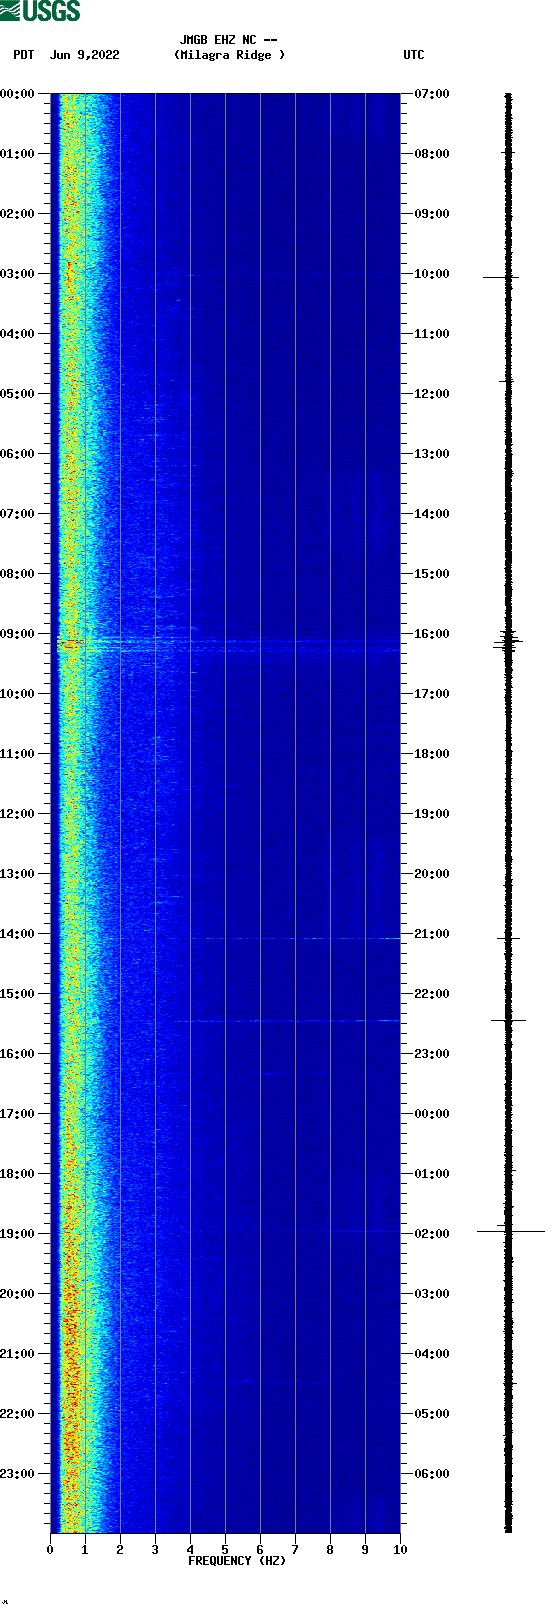Click the Jun 9,2022 date label
Screen dimensions: 552x1613
85,55
